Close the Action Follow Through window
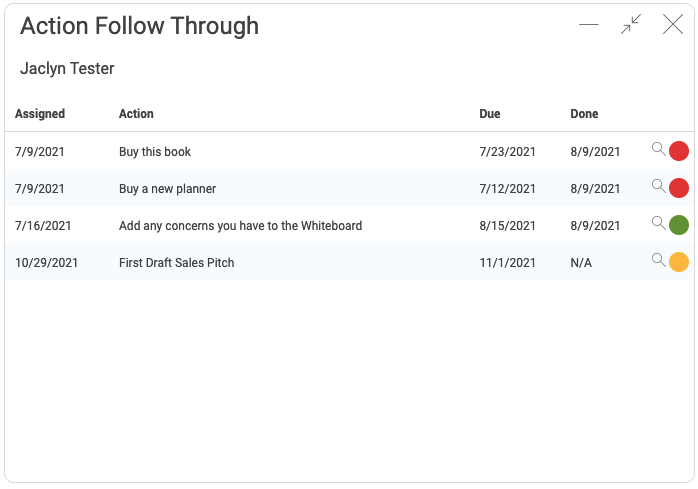The width and height of the screenshot is (698, 489). coord(673,24)
